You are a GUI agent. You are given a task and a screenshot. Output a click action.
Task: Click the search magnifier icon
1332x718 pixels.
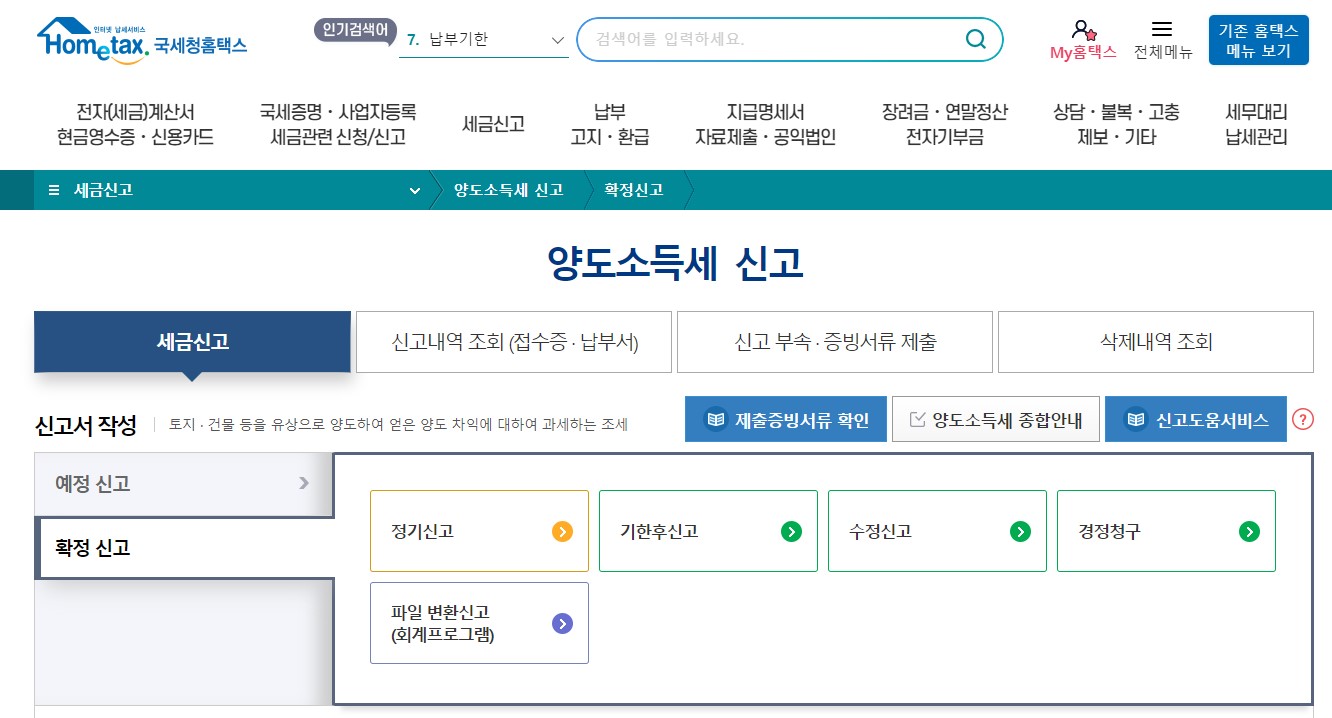click(974, 39)
